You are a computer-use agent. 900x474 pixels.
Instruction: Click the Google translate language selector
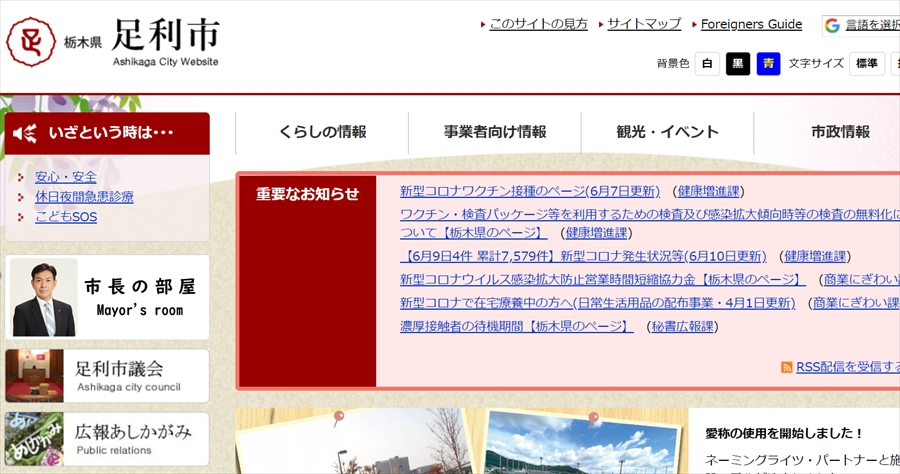(x=860, y=25)
